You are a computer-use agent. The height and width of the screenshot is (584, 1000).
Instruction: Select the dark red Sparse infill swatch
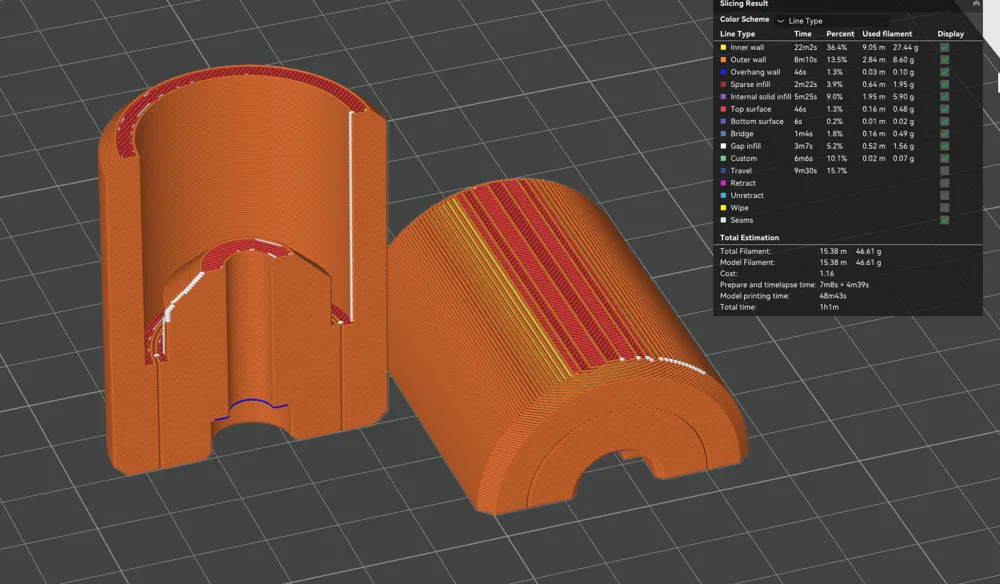coord(723,84)
